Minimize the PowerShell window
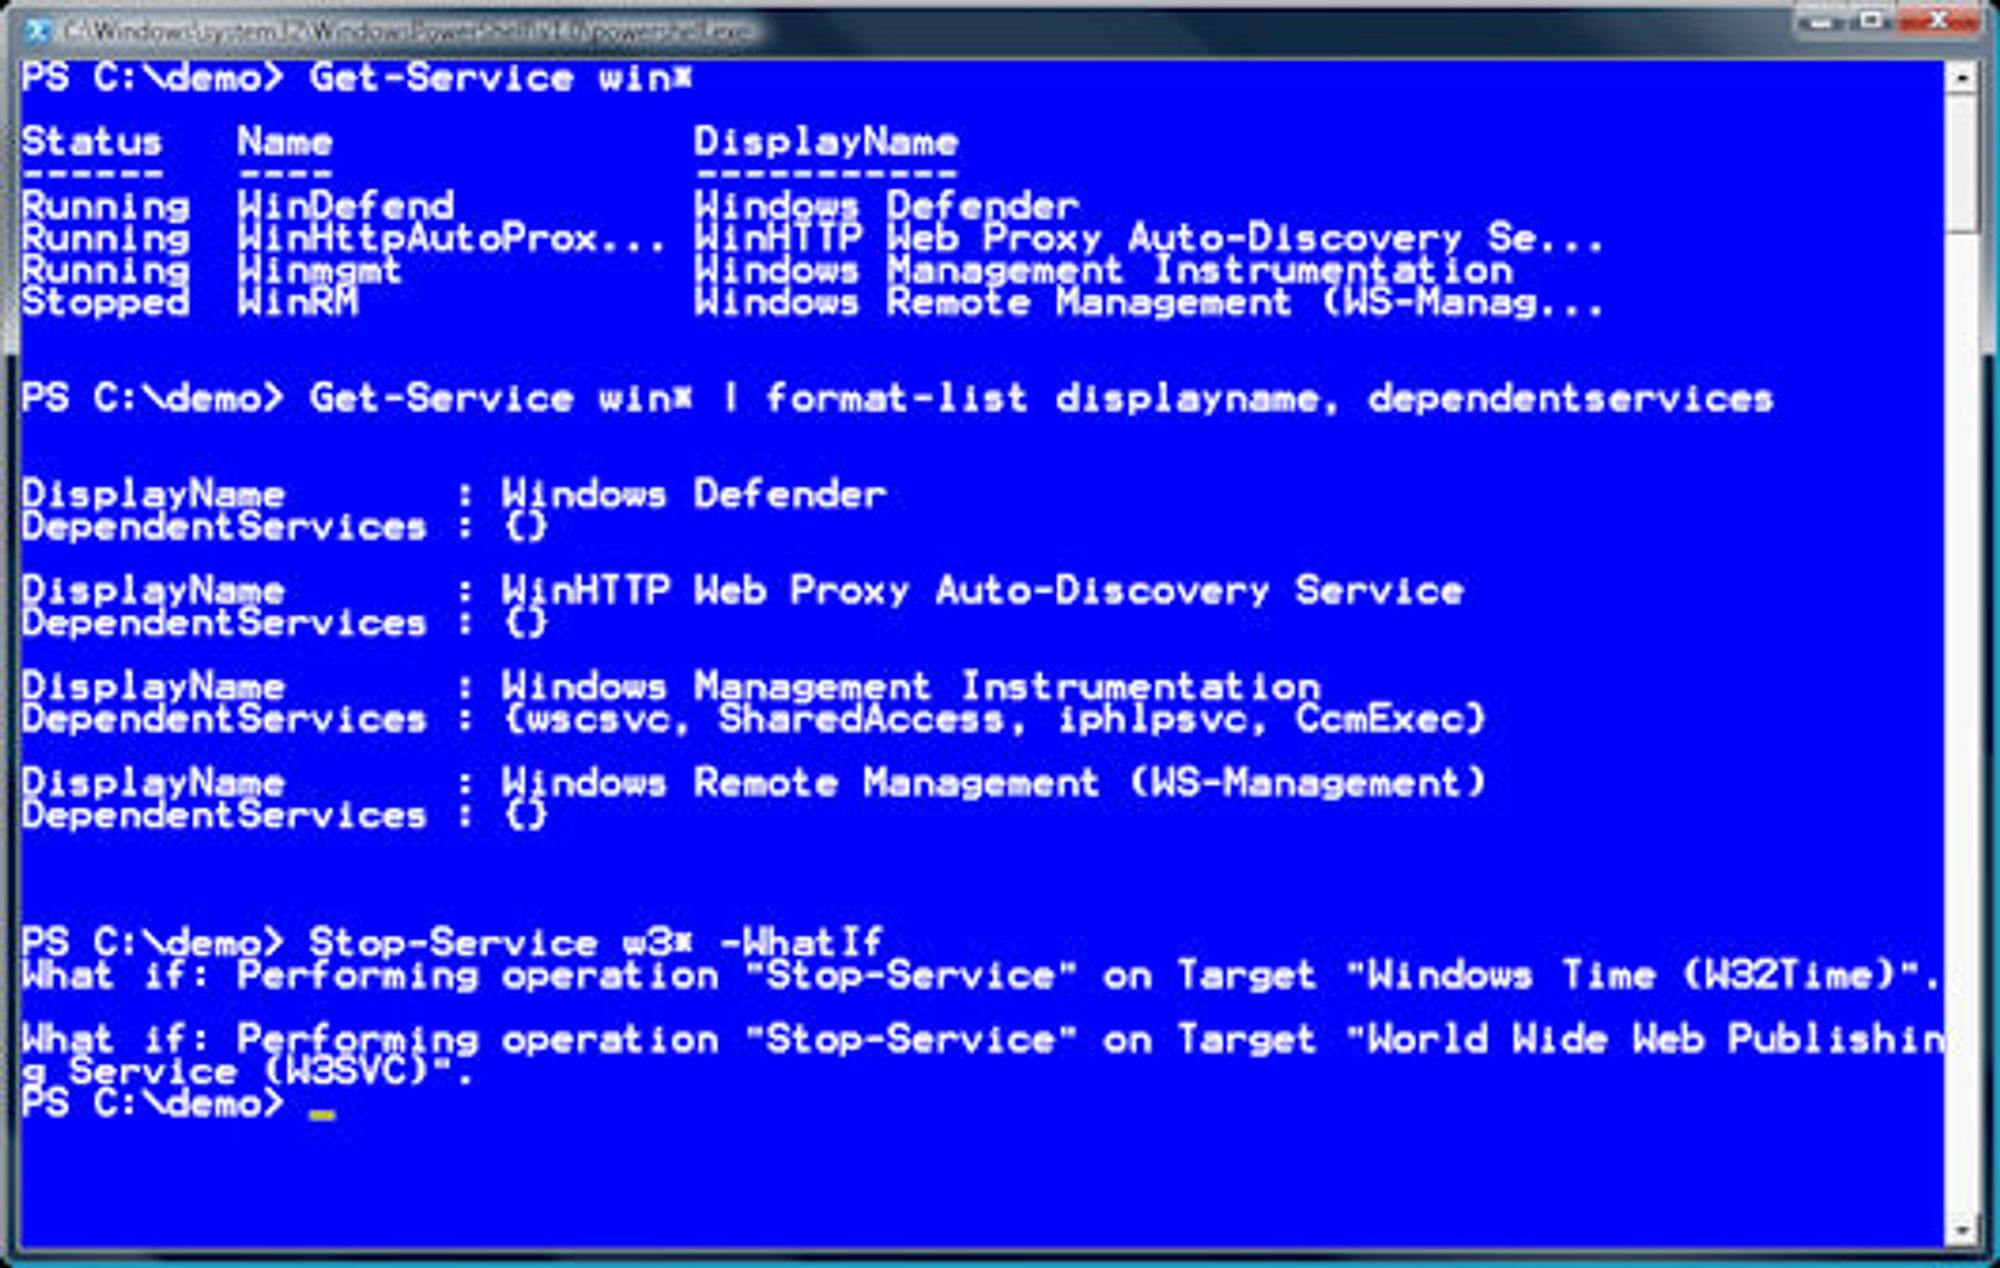Viewport: 2000px width, 1268px height. click(x=1820, y=20)
